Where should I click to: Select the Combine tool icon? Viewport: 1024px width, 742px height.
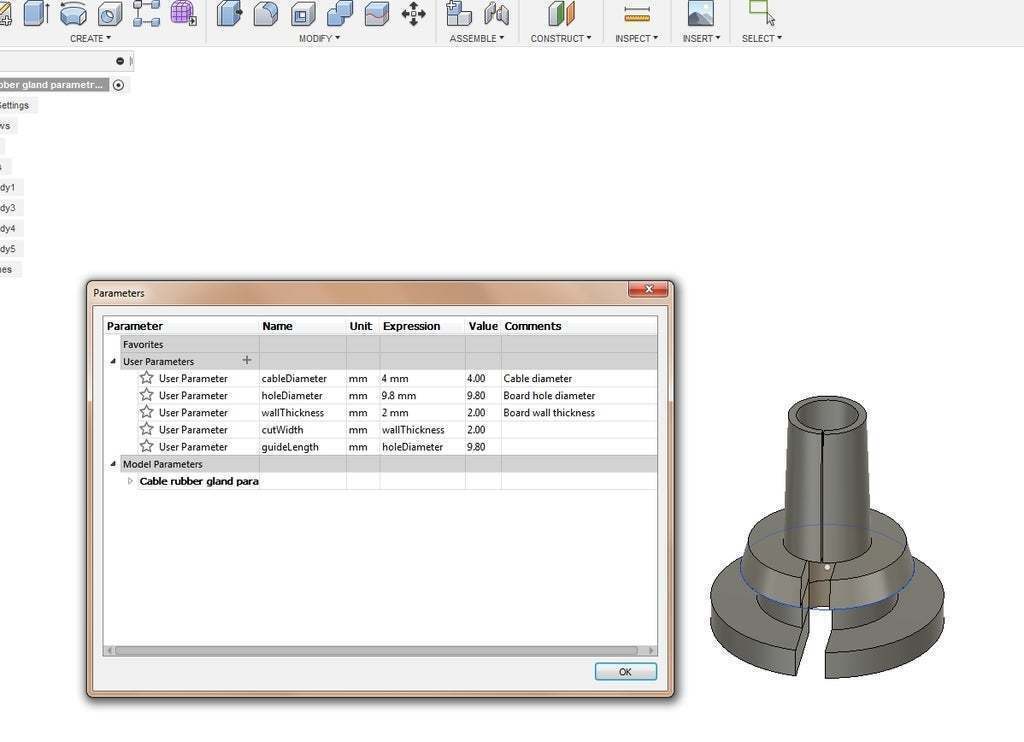pyautogui.click(x=340, y=13)
